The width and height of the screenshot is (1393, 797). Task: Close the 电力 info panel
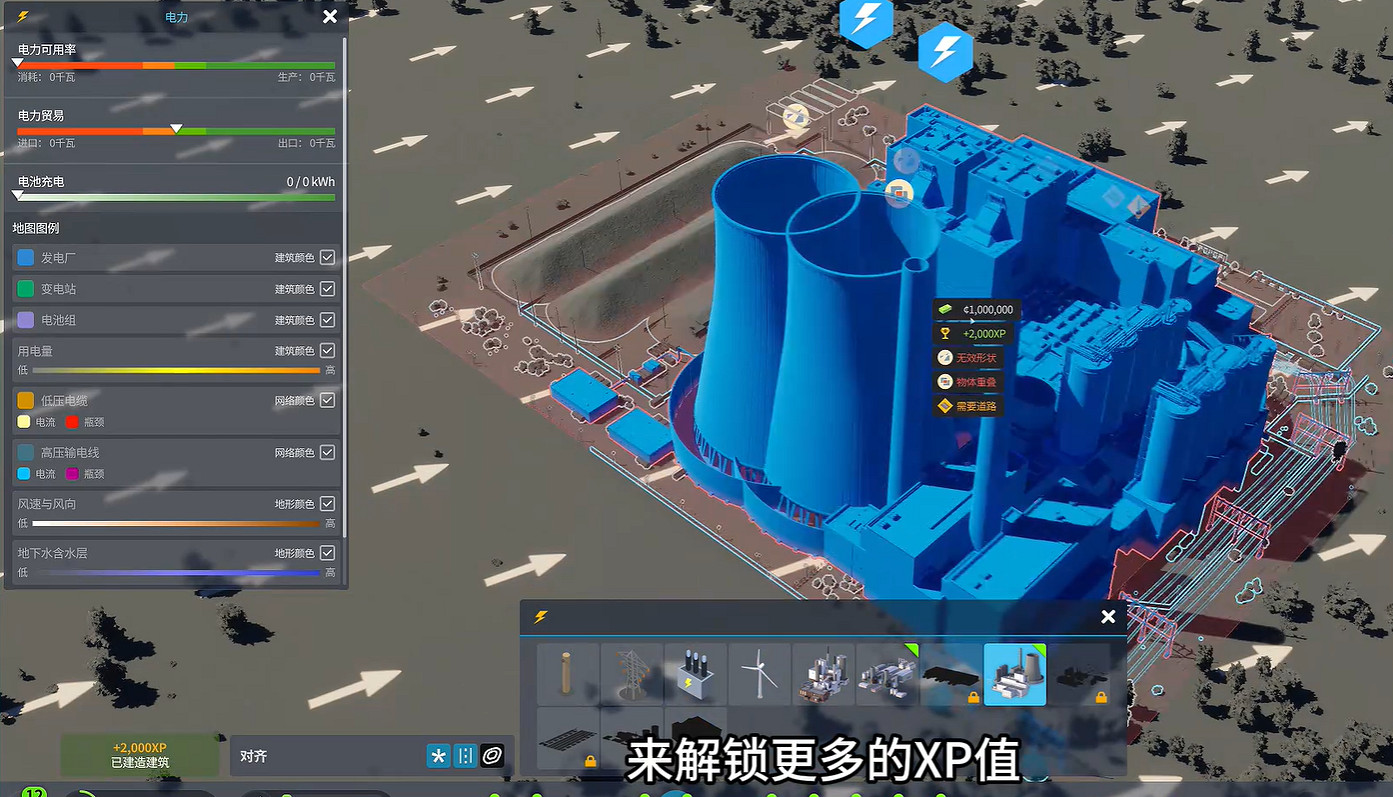pyautogui.click(x=329, y=16)
